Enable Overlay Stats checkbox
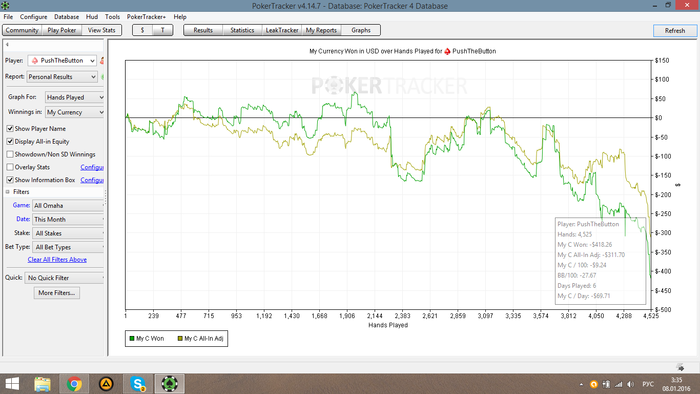 coord(10,167)
